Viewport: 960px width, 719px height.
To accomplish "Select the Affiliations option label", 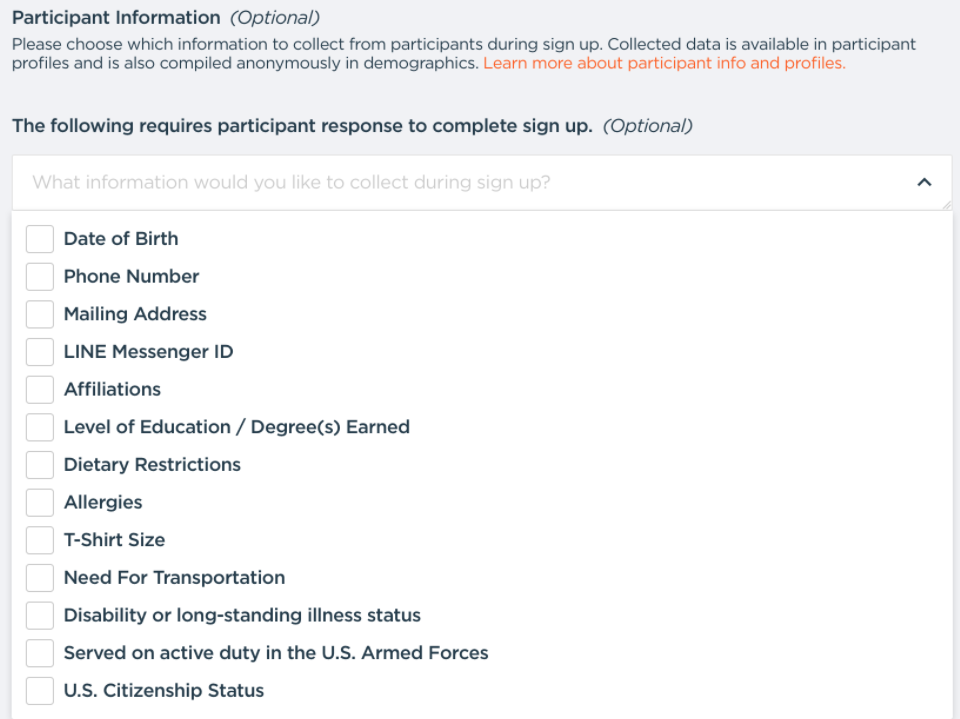I will pyautogui.click(x=112, y=390).
